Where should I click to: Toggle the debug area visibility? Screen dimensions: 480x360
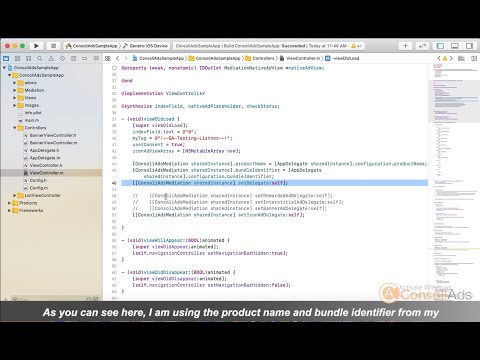pyautogui.click(x=455, y=46)
